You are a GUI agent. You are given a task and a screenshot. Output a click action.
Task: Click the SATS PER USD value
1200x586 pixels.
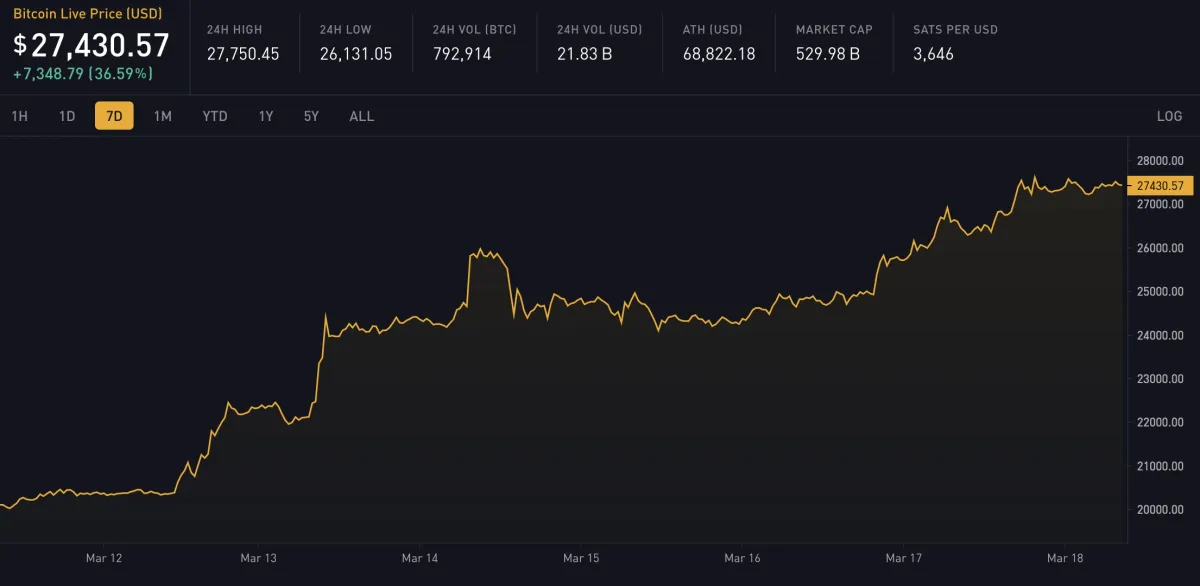click(934, 54)
